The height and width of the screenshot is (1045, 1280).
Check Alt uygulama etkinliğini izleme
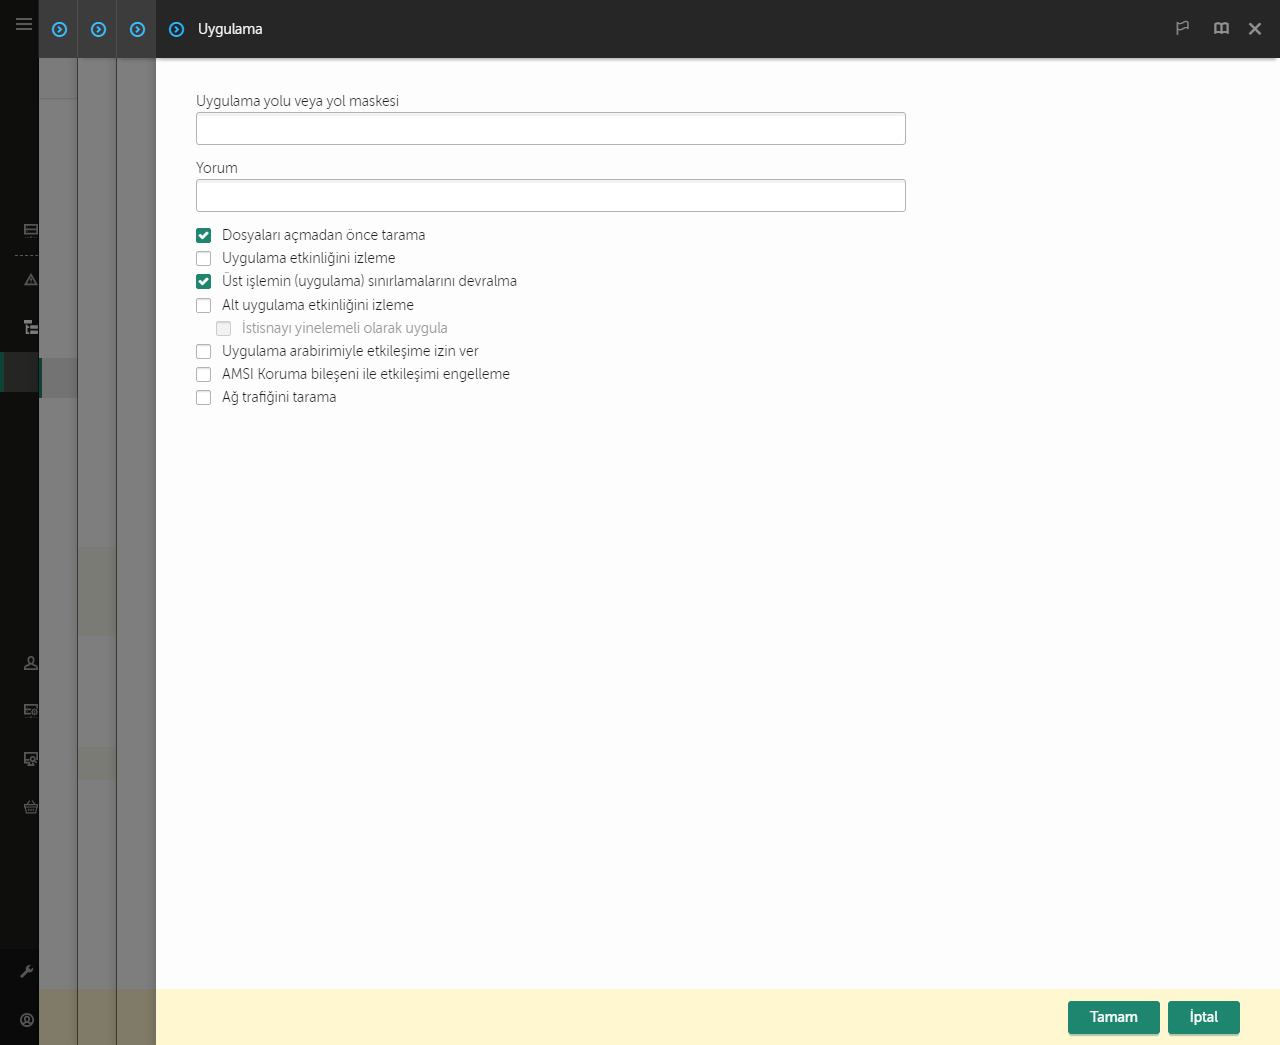point(204,305)
